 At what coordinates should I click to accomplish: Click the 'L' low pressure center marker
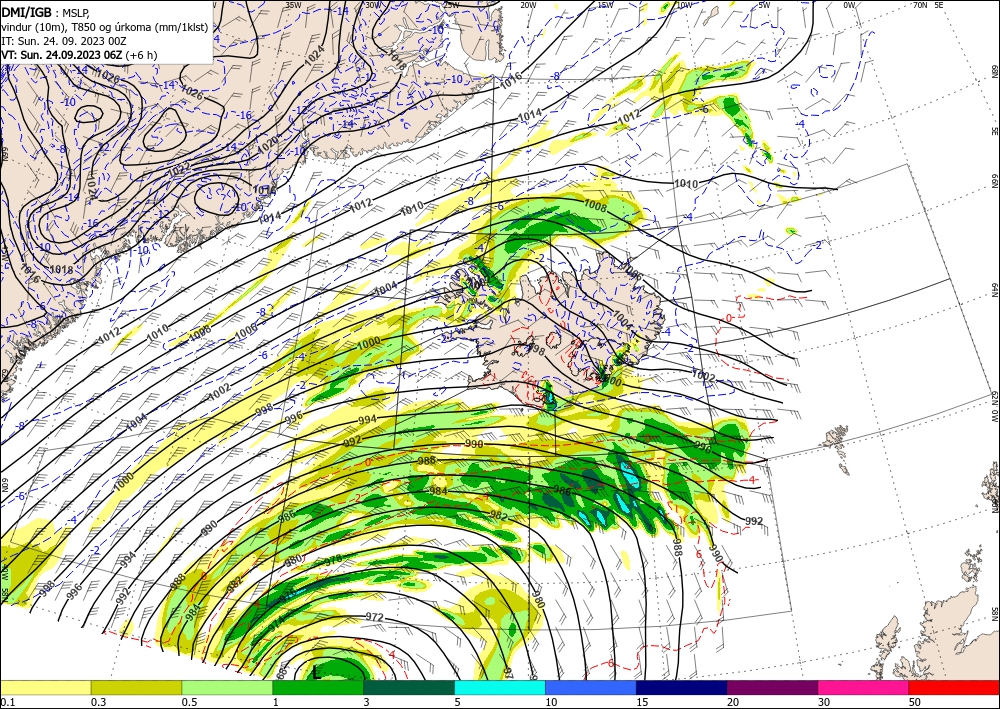317,672
